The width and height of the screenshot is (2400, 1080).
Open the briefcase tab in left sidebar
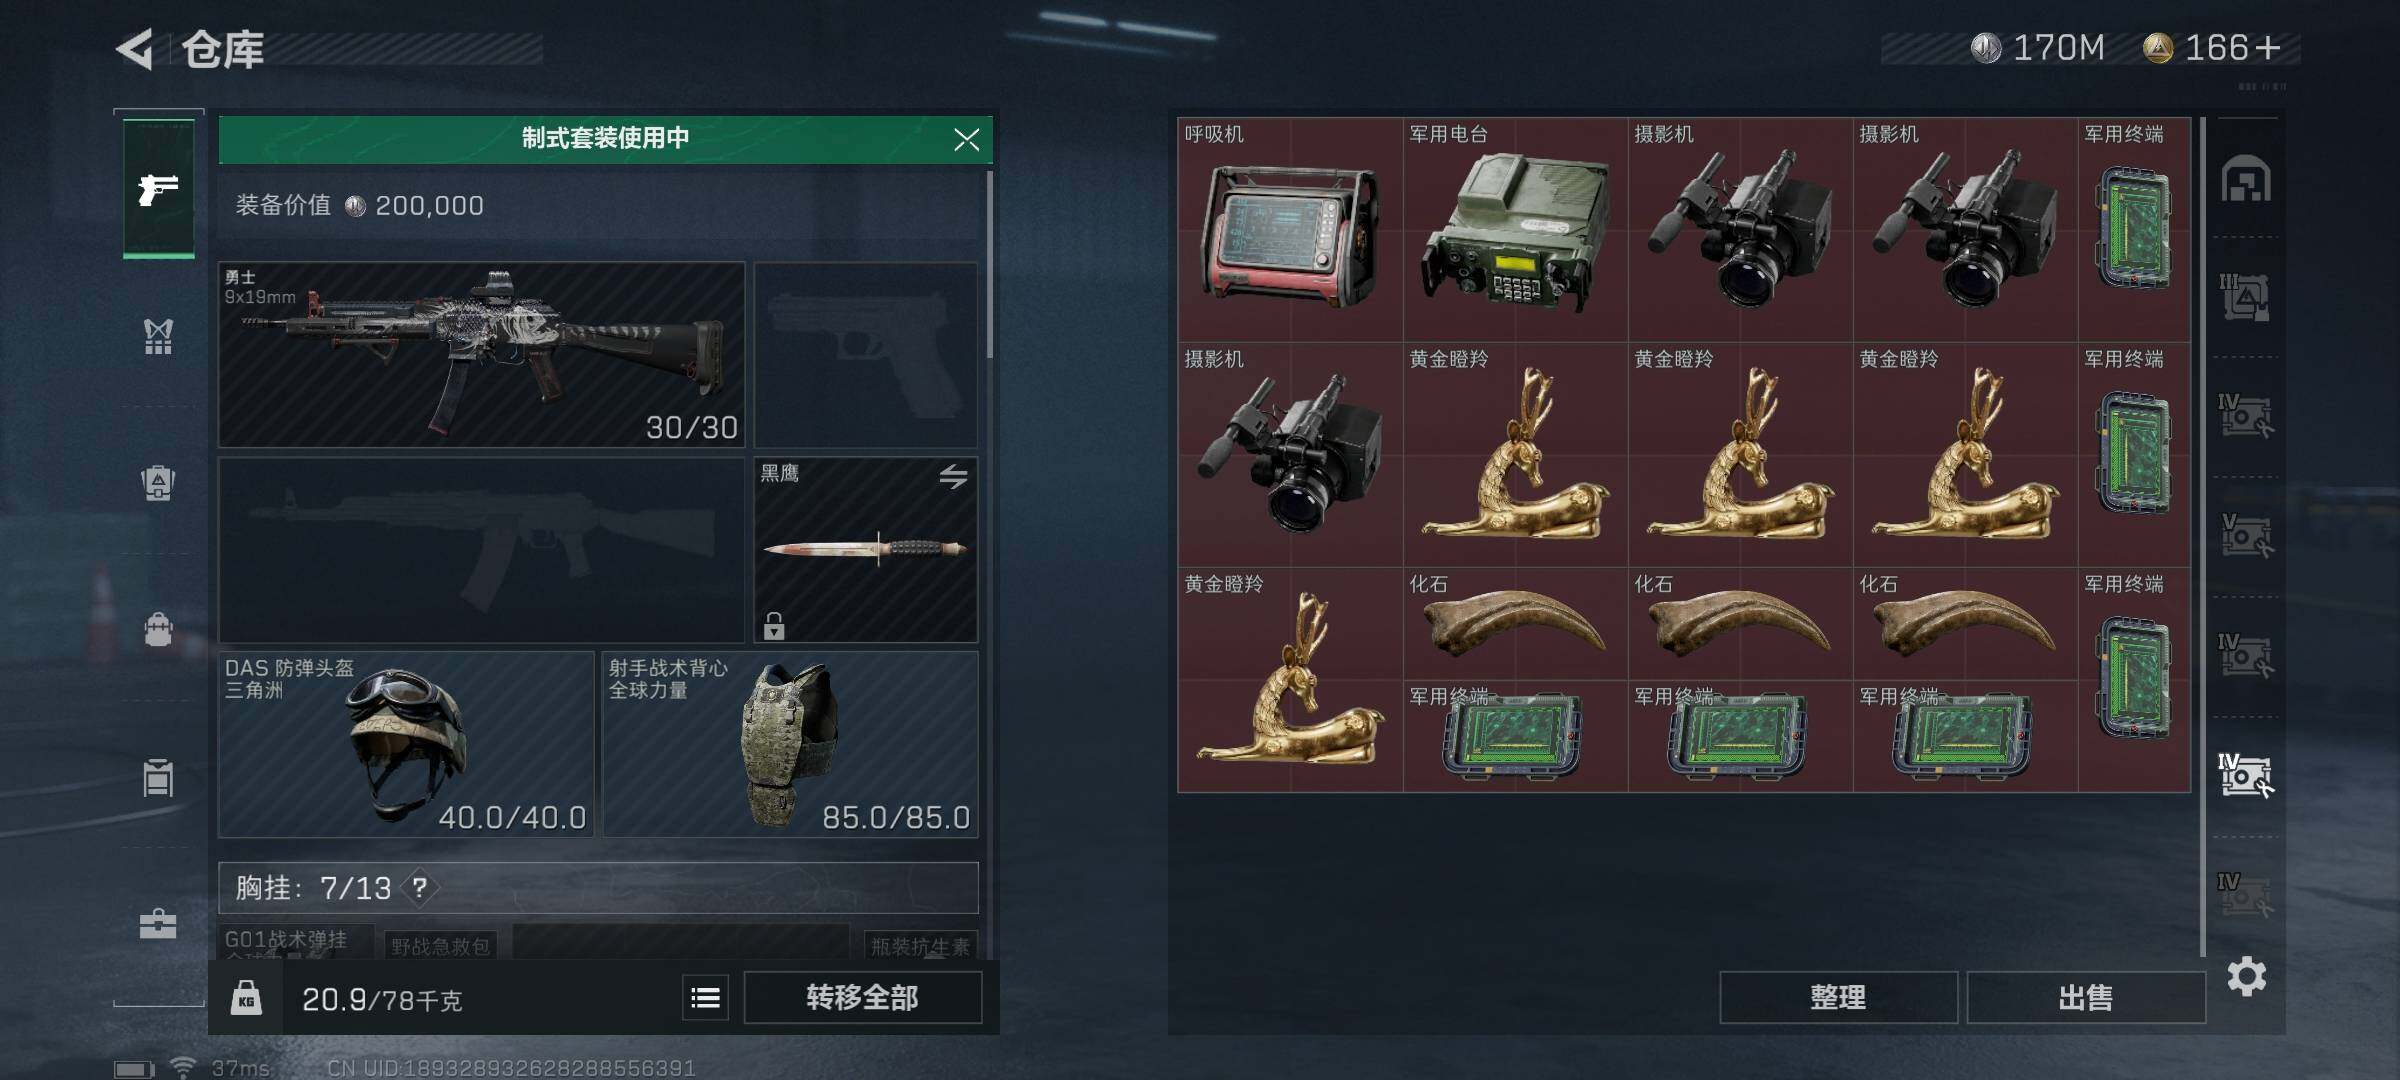(158, 923)
